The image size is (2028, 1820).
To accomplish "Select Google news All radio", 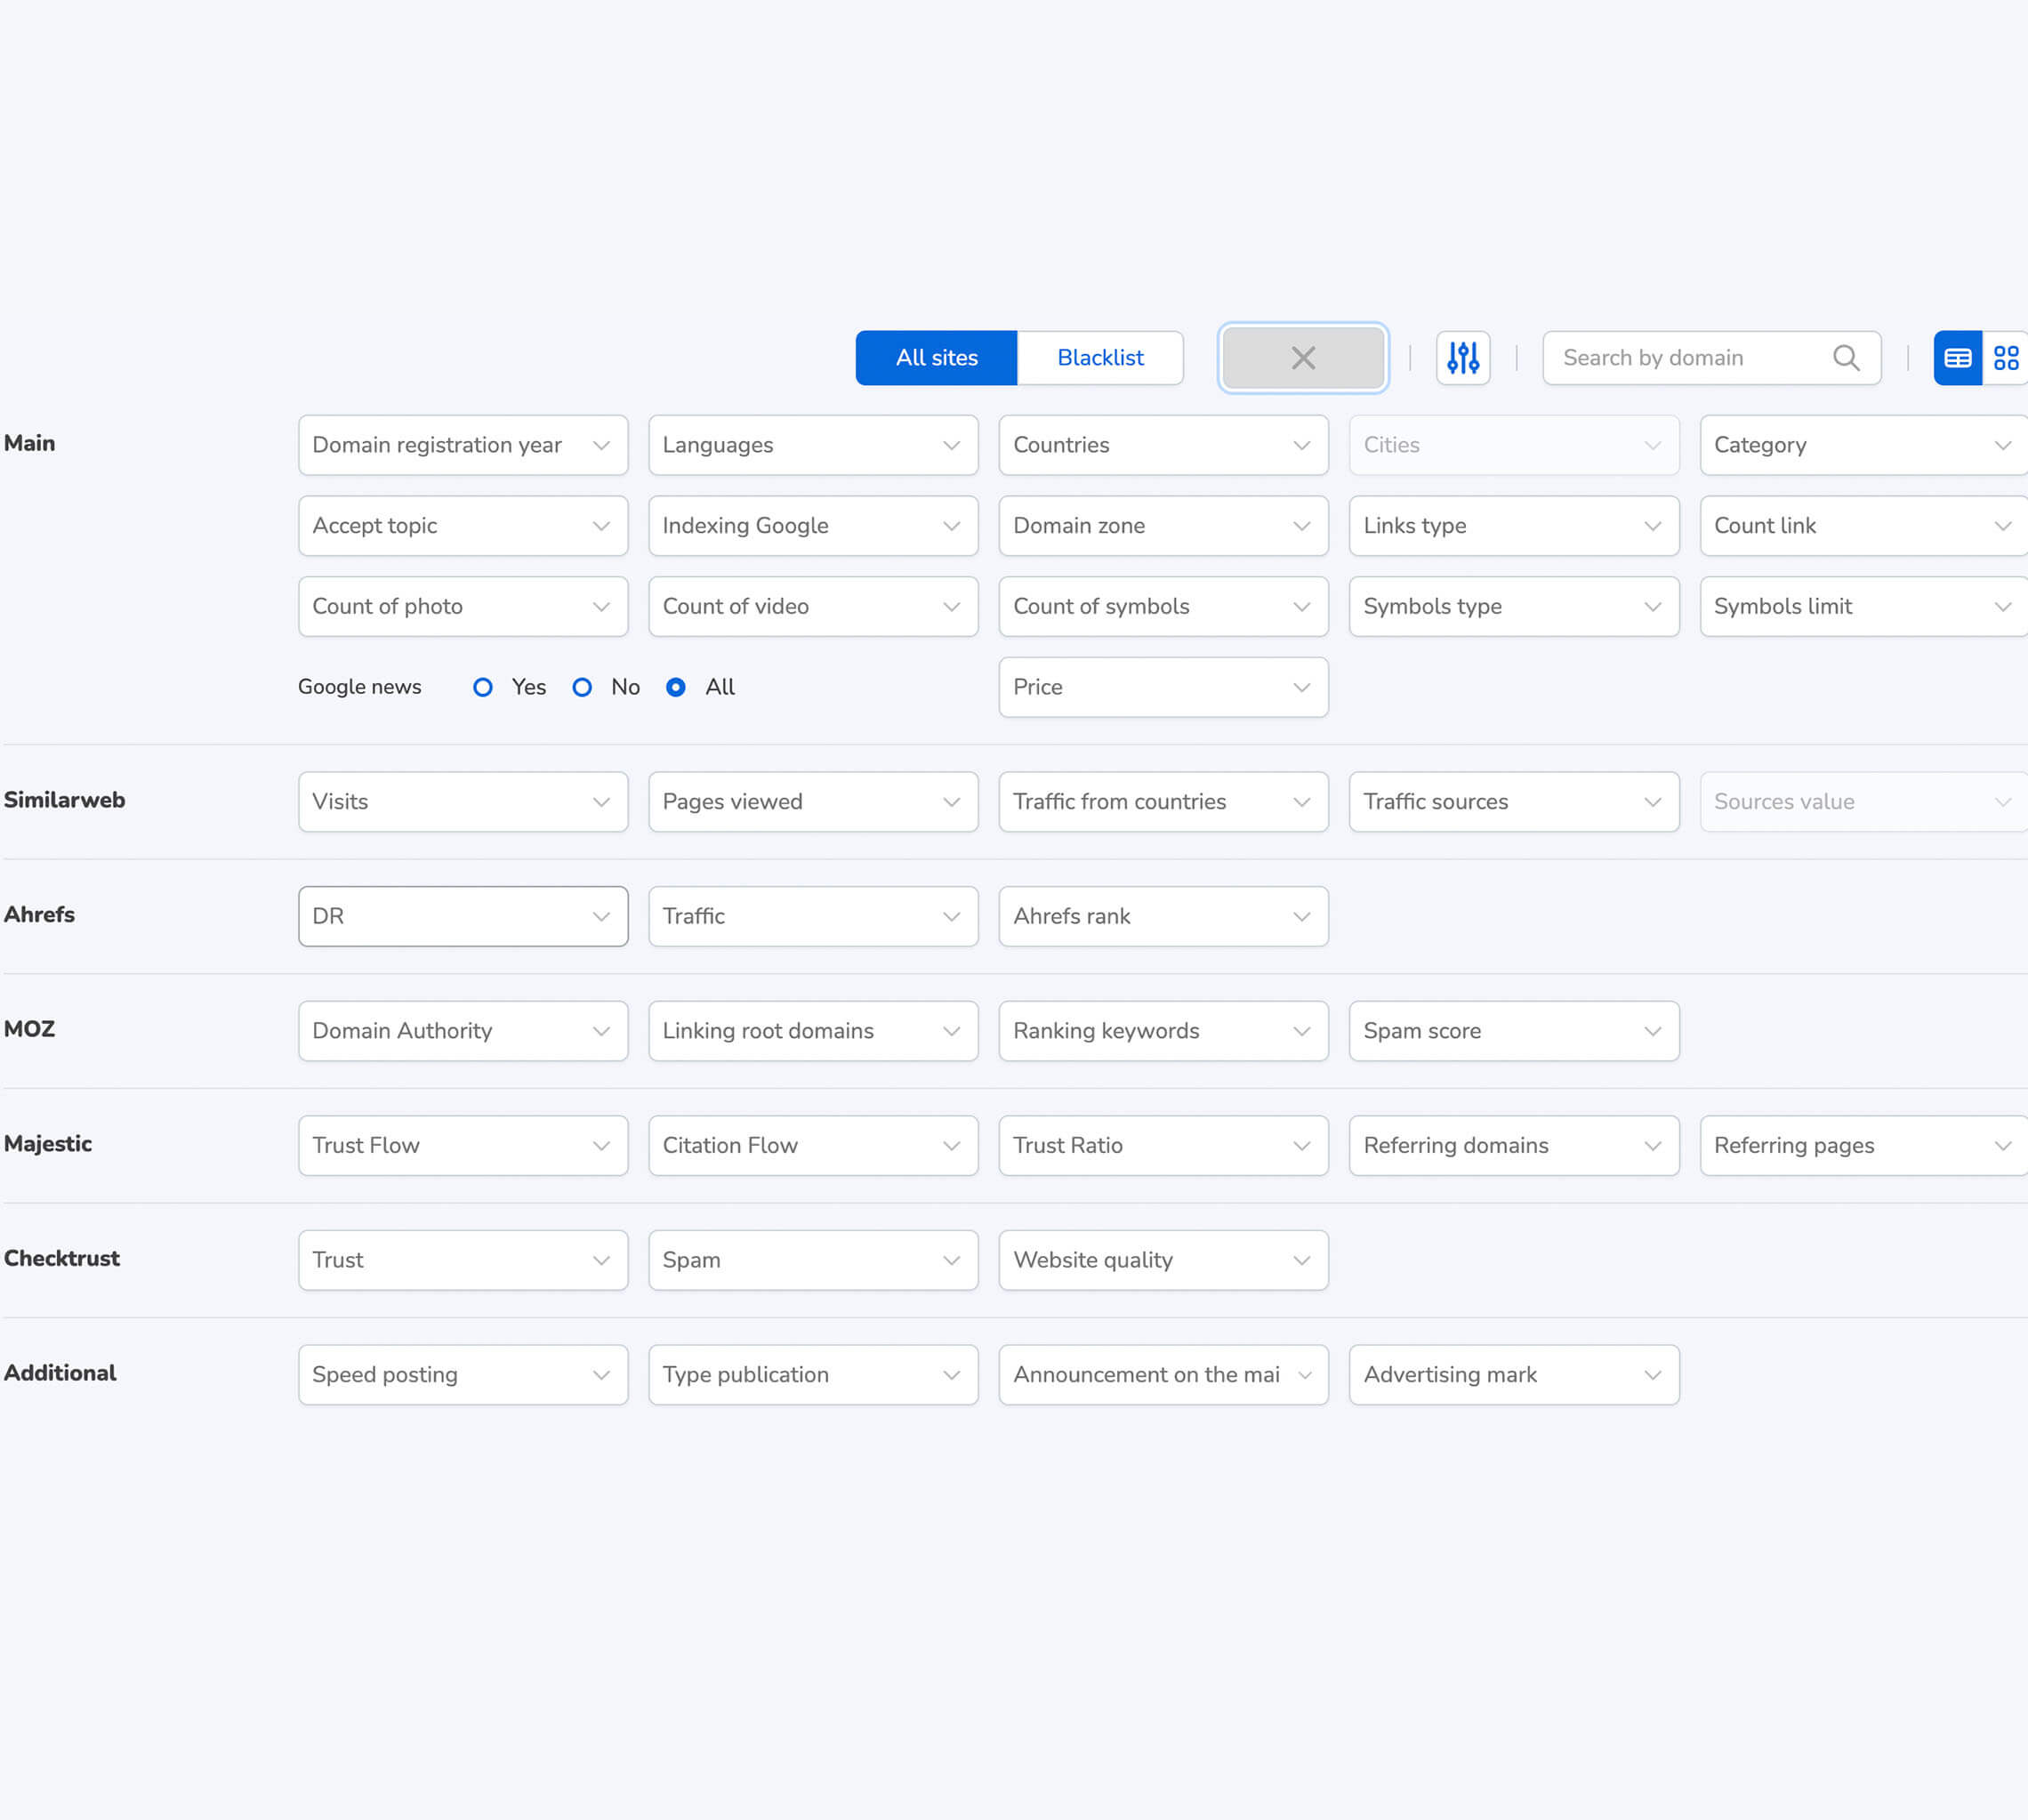I will click(x=676, y=687).
